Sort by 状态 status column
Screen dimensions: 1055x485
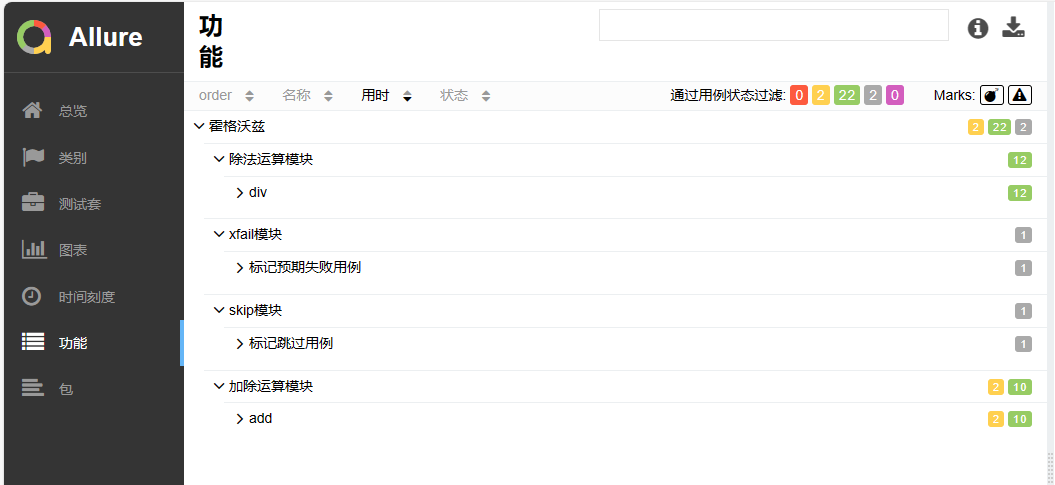tap(465, 96)
